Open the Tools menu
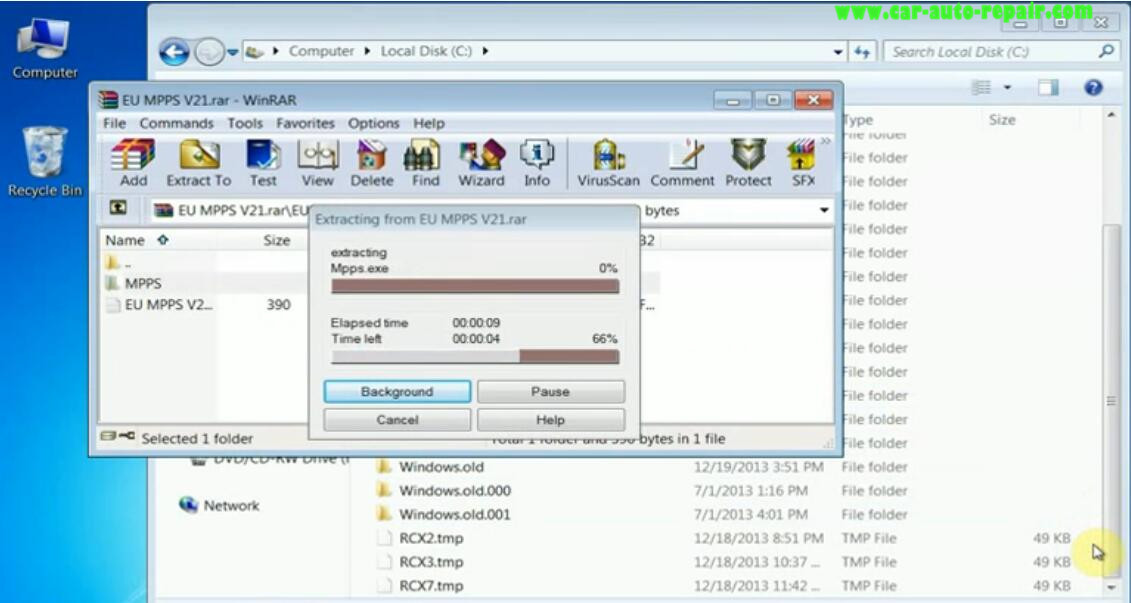 click(245, 123)
